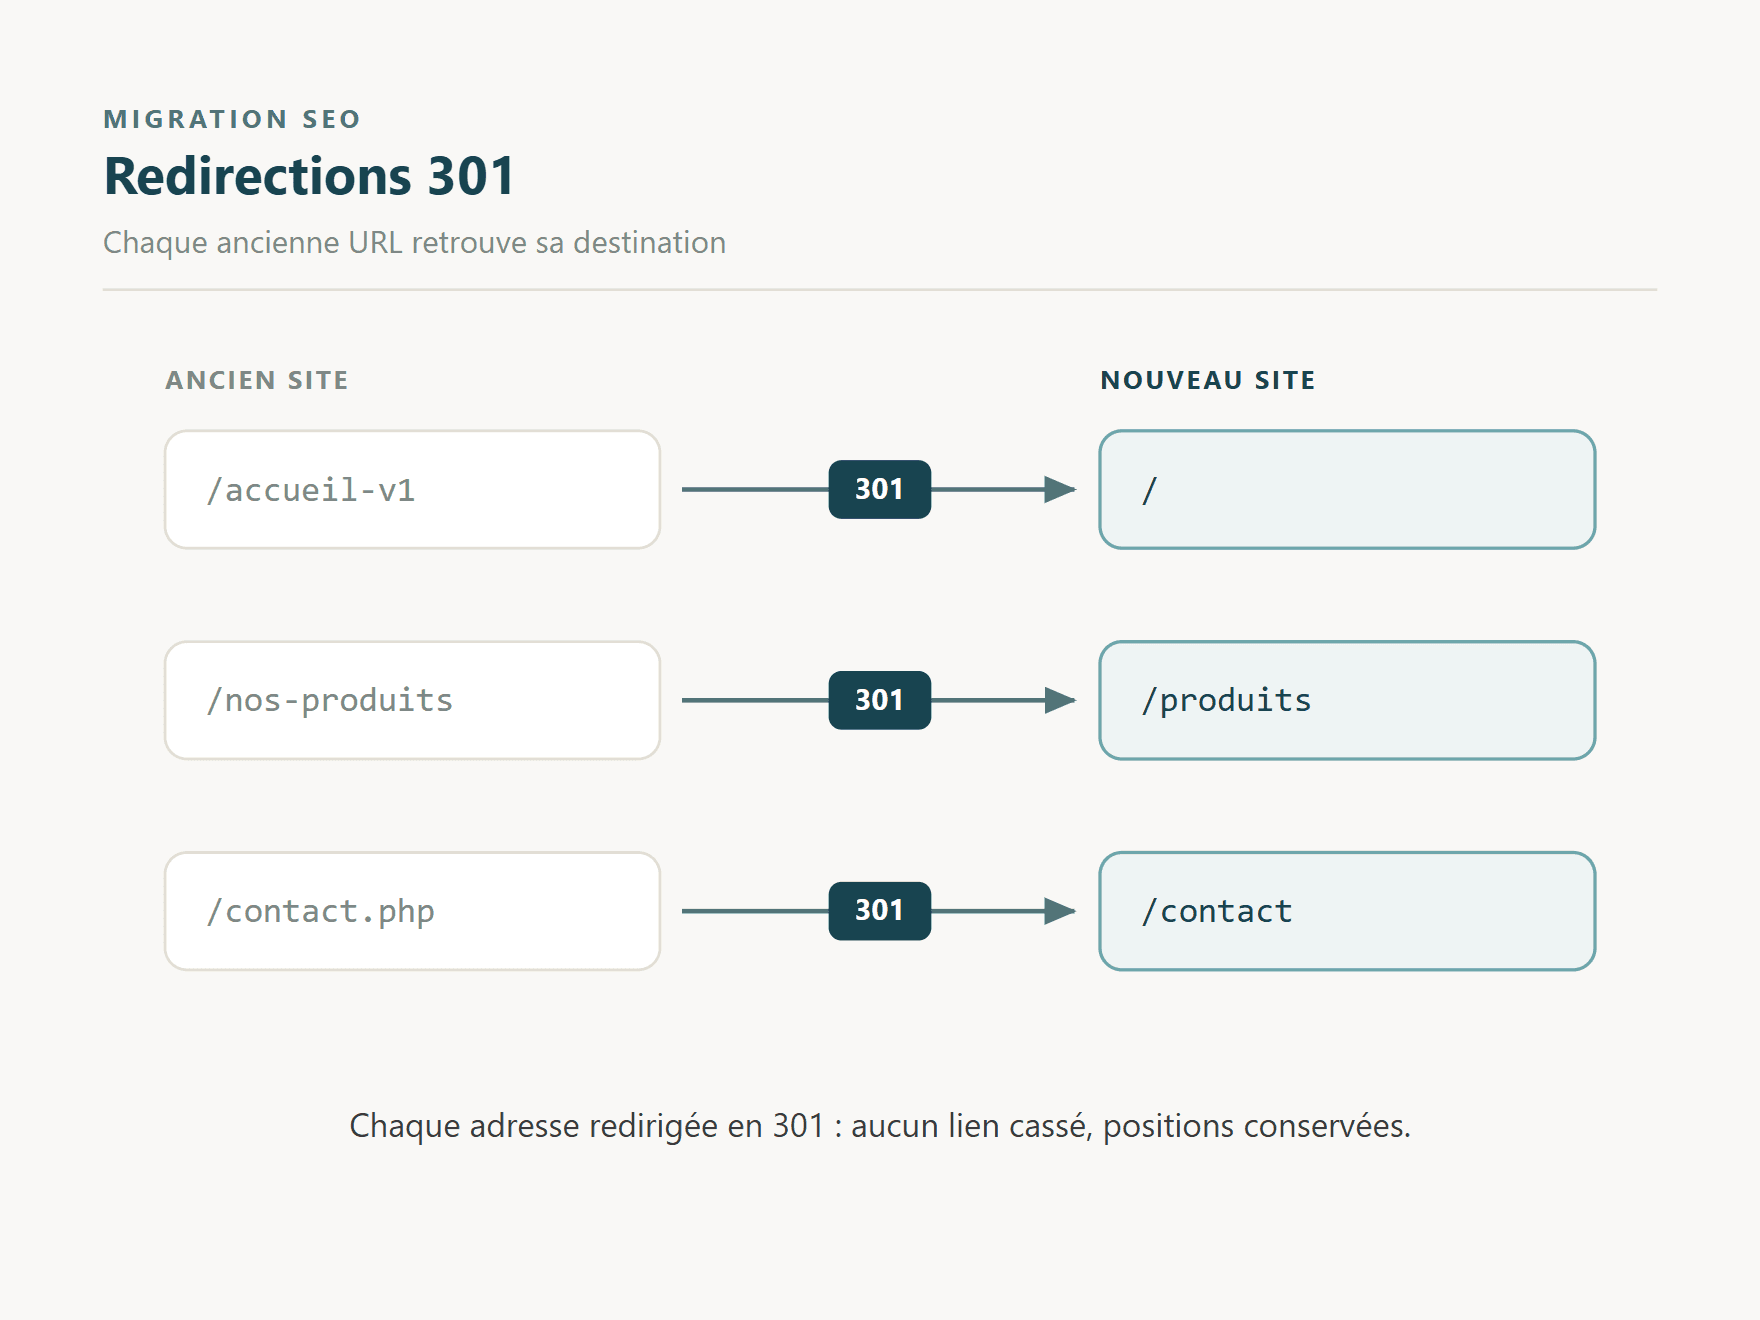This screenshot has height=1320, width=1760.
Task: Click the subtitle about ancienne URL
Action: pyautogui.click(x=414, y=243)
